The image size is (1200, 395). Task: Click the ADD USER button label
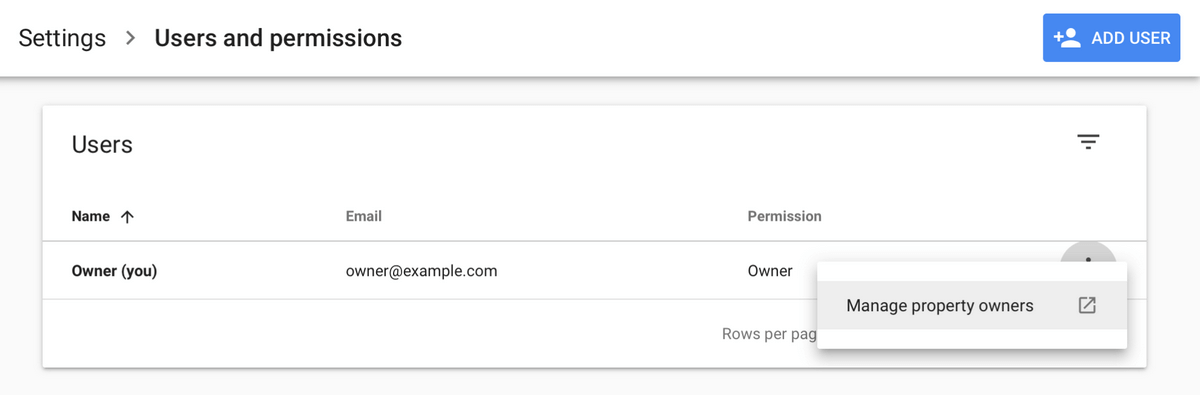(1131, 38)
